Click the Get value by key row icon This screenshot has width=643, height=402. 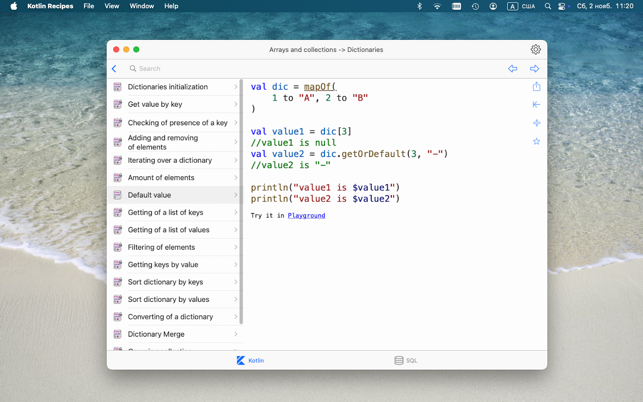[x=118, y=104]
